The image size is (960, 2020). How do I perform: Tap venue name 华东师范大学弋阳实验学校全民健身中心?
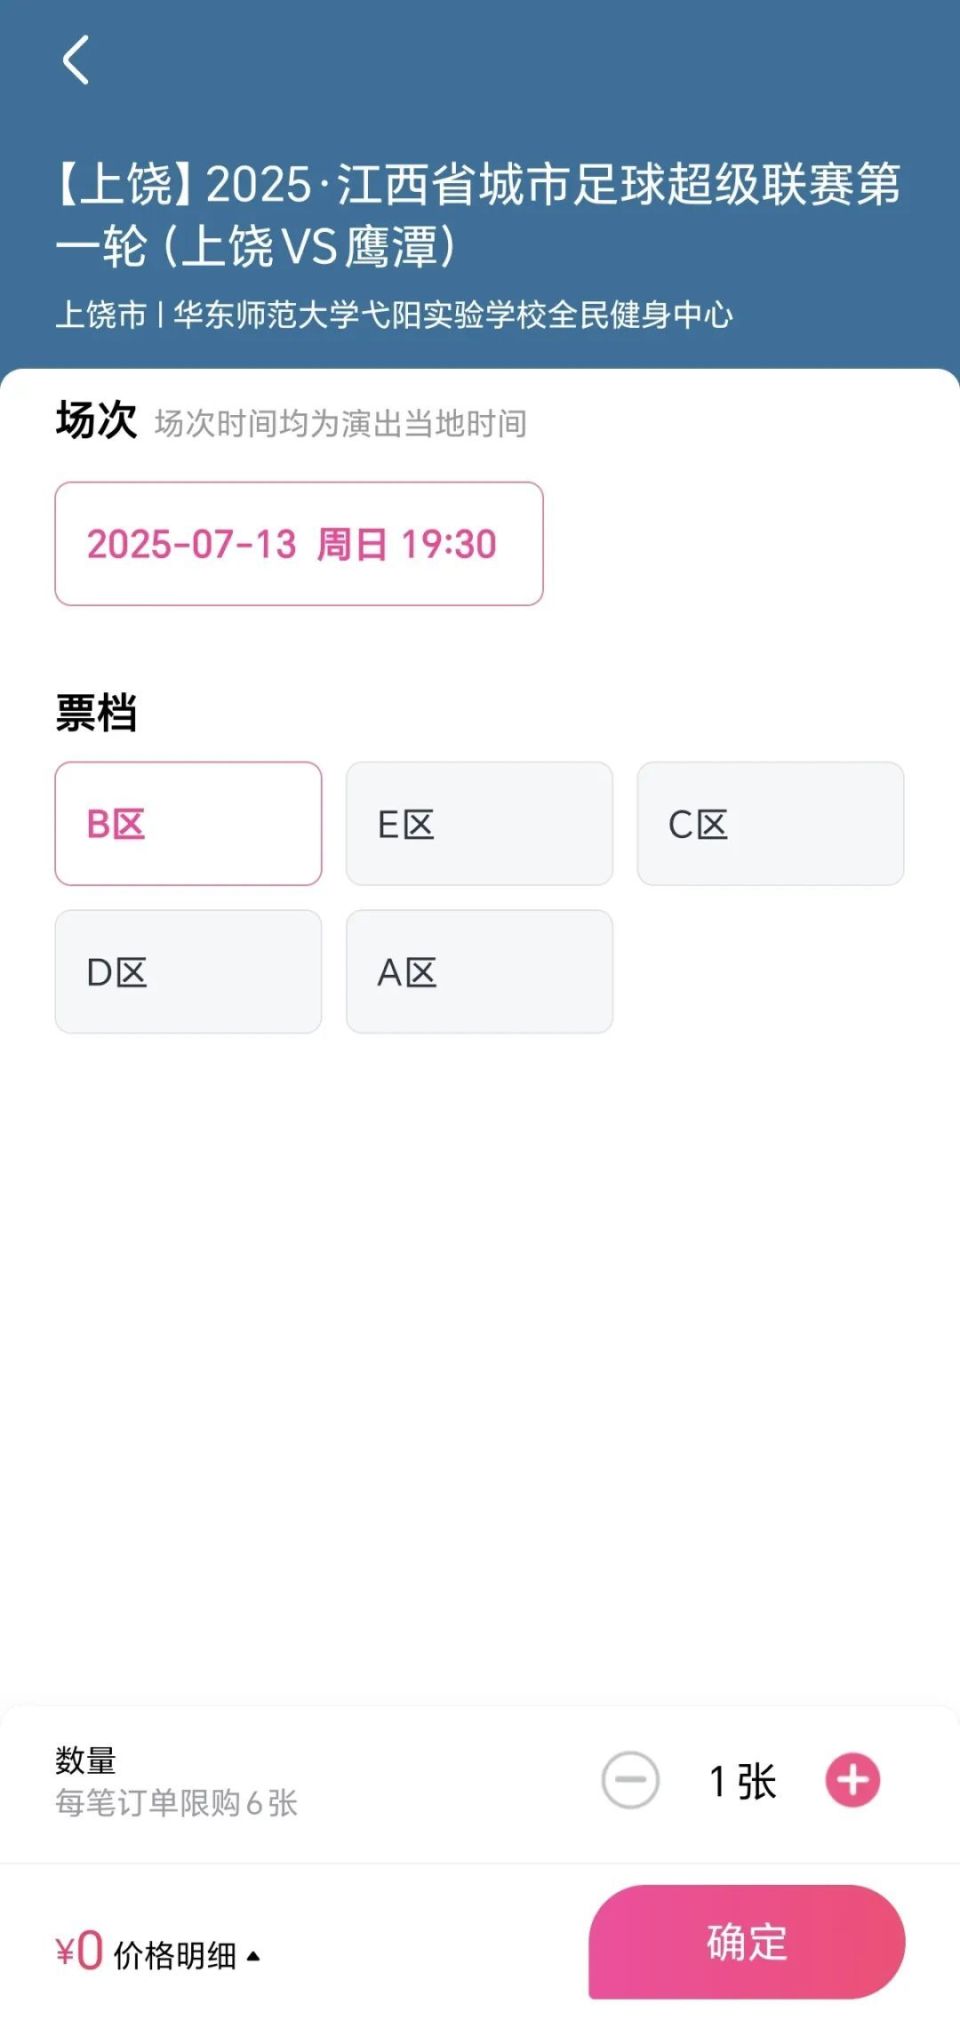click(x=453, y=315)
